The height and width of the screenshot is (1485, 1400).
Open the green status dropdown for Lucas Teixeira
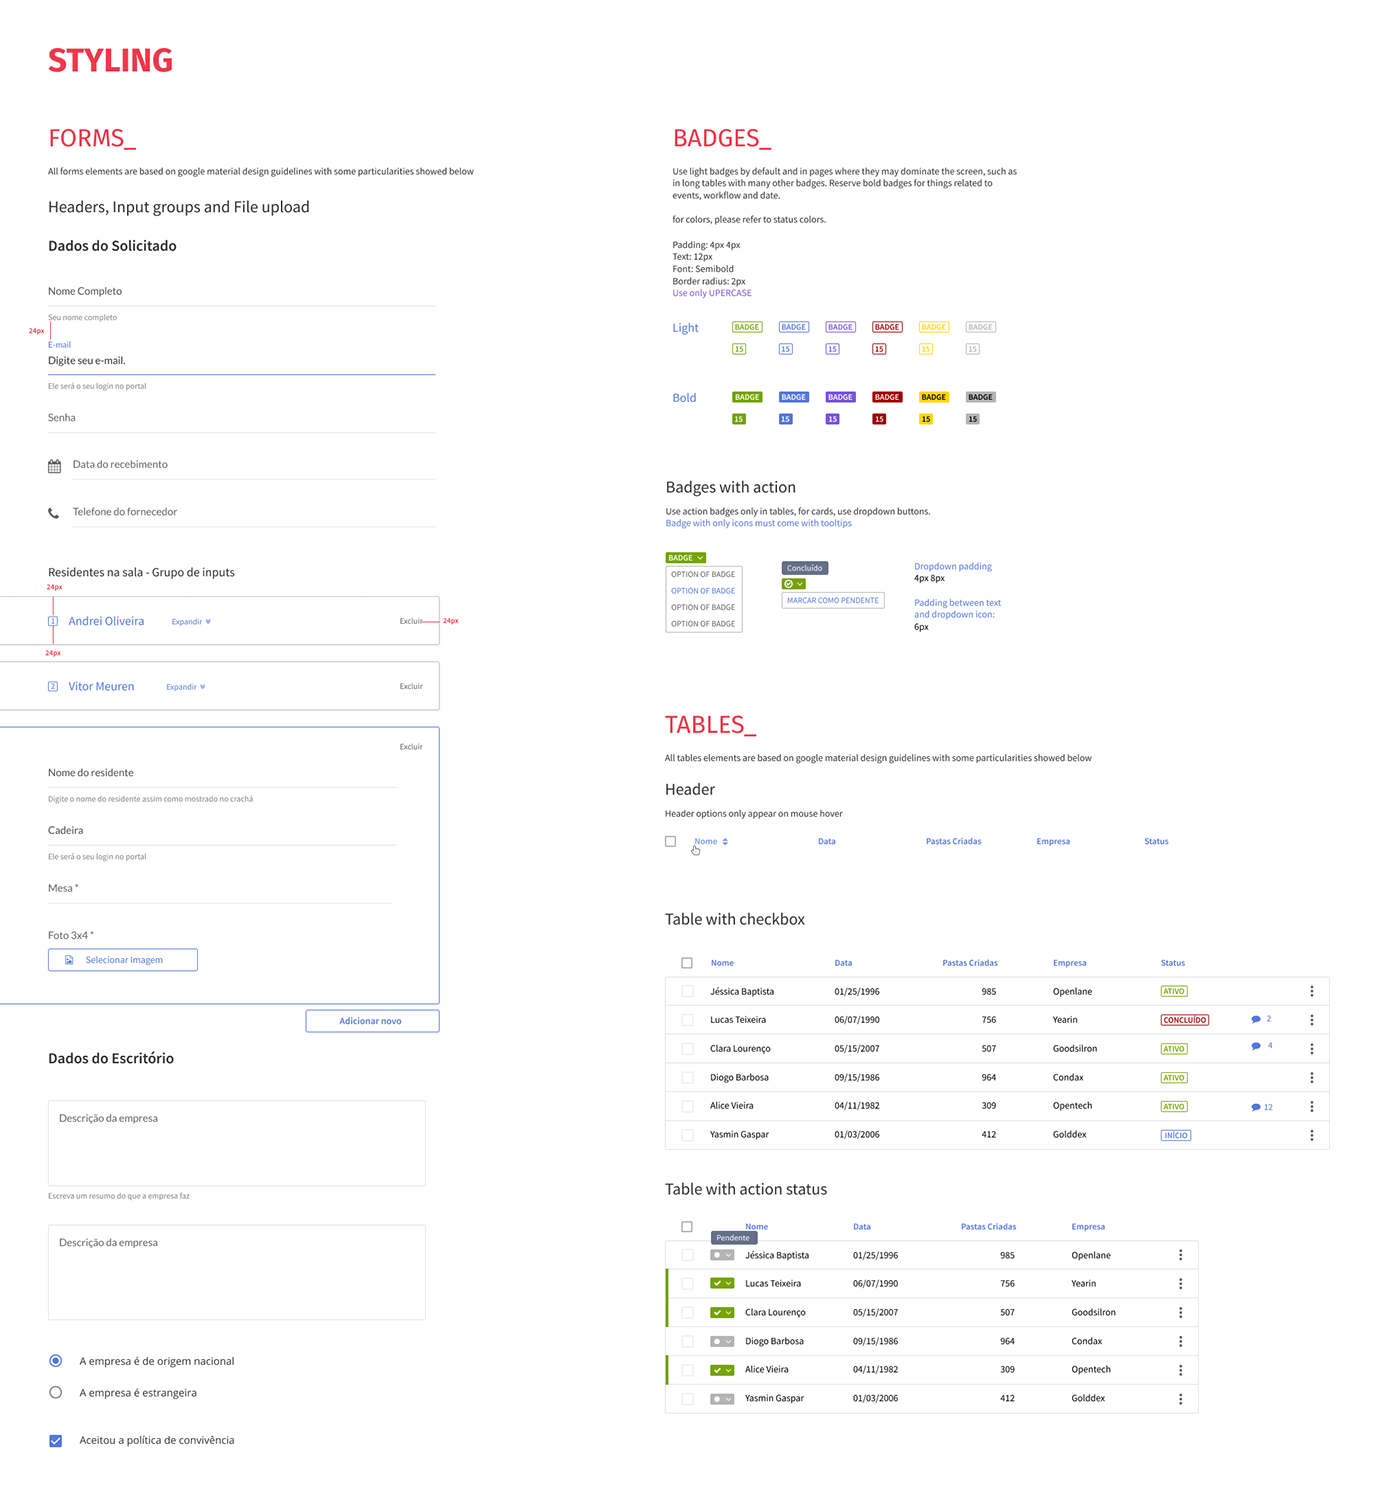click(722, 1283)
